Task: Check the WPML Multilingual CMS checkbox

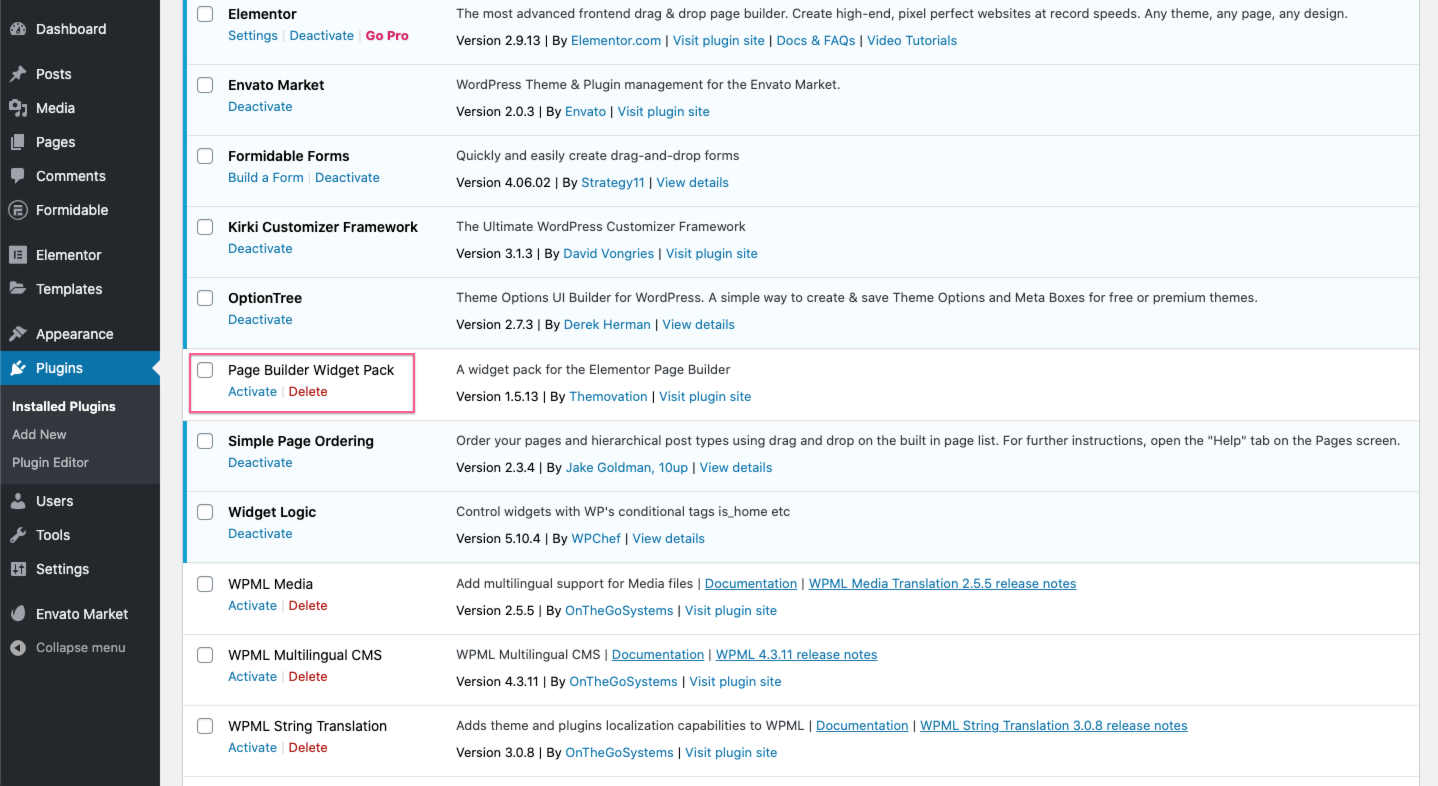Action: [205, 655]
